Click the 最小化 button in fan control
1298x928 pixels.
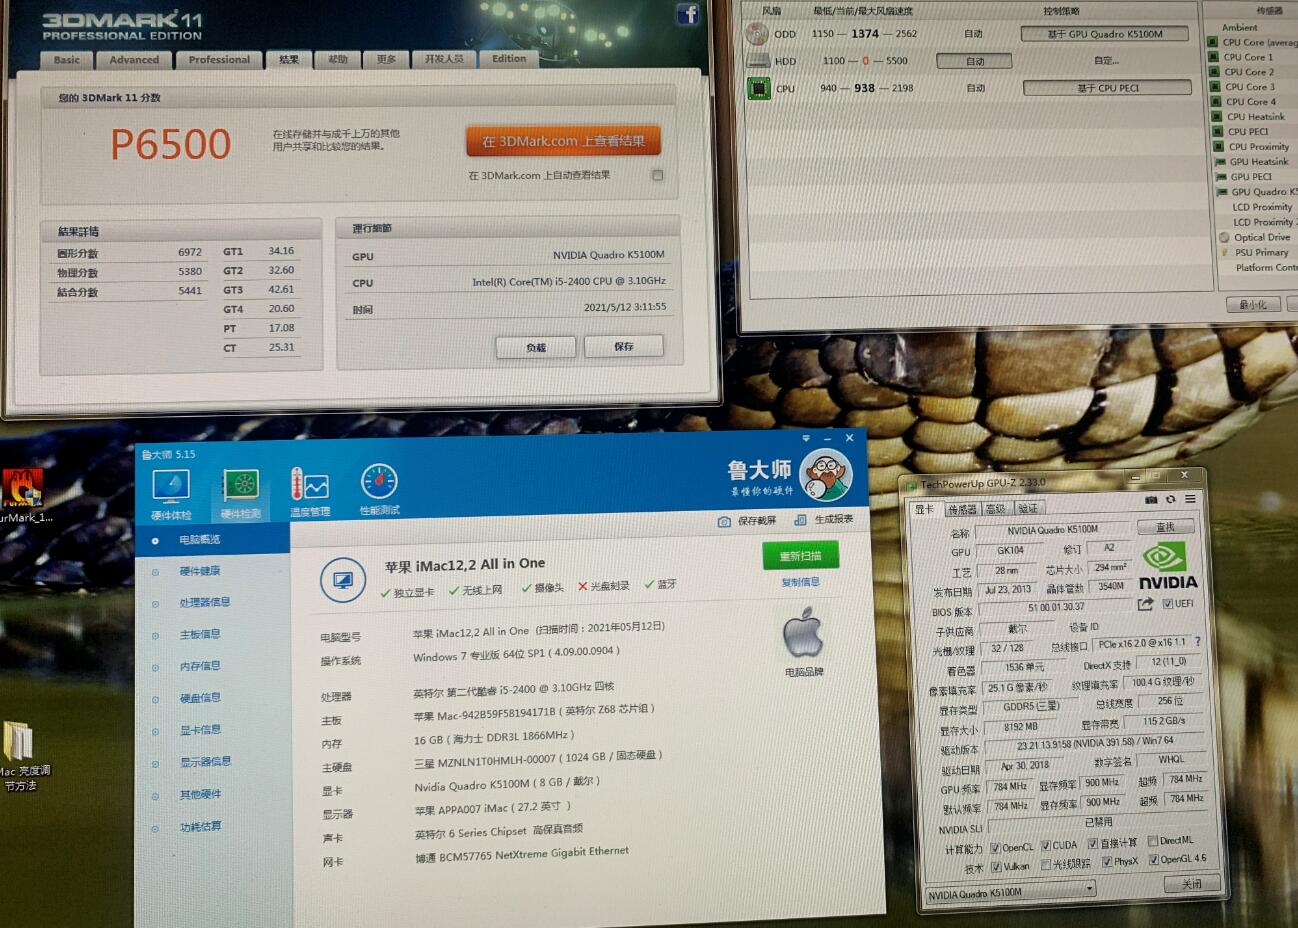pyautogui.click(x=1253, y=304)
